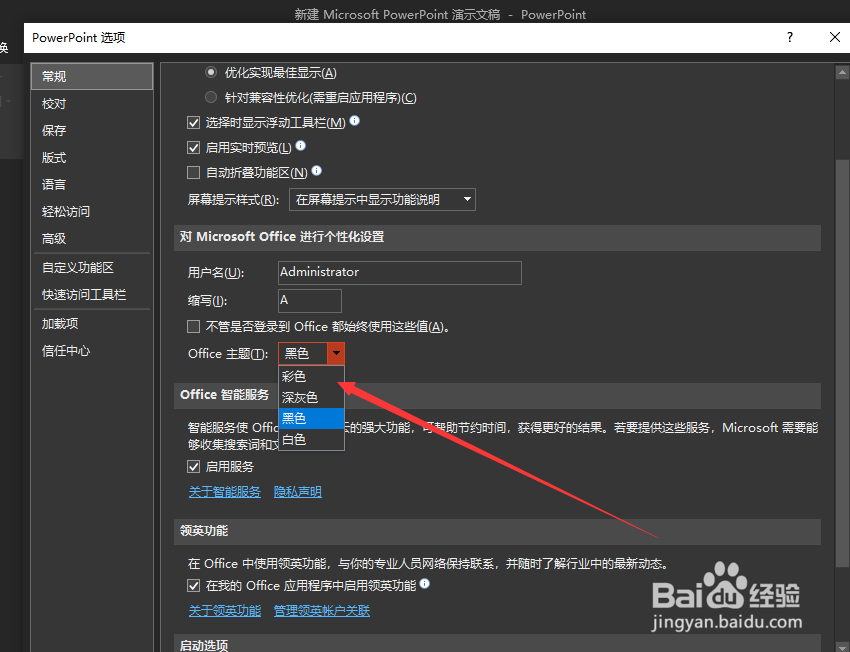Viewport: 850px width, 652px height.
Task: Go to 保存 settings category
Action: (92, 131)
